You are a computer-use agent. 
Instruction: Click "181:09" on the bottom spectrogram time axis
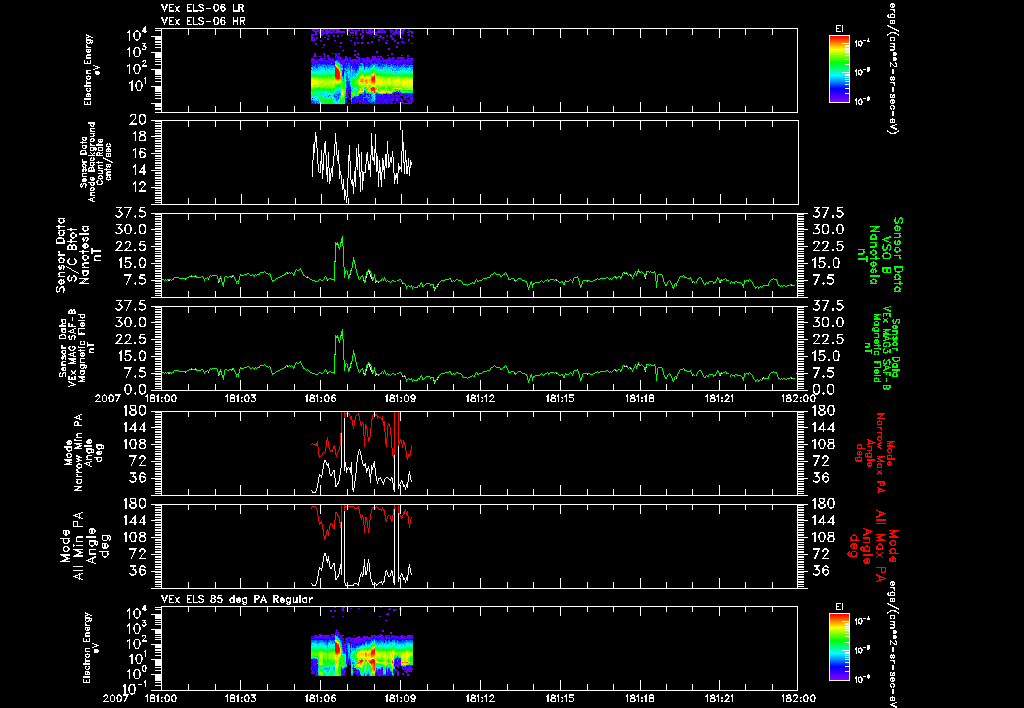coord(400,698)
